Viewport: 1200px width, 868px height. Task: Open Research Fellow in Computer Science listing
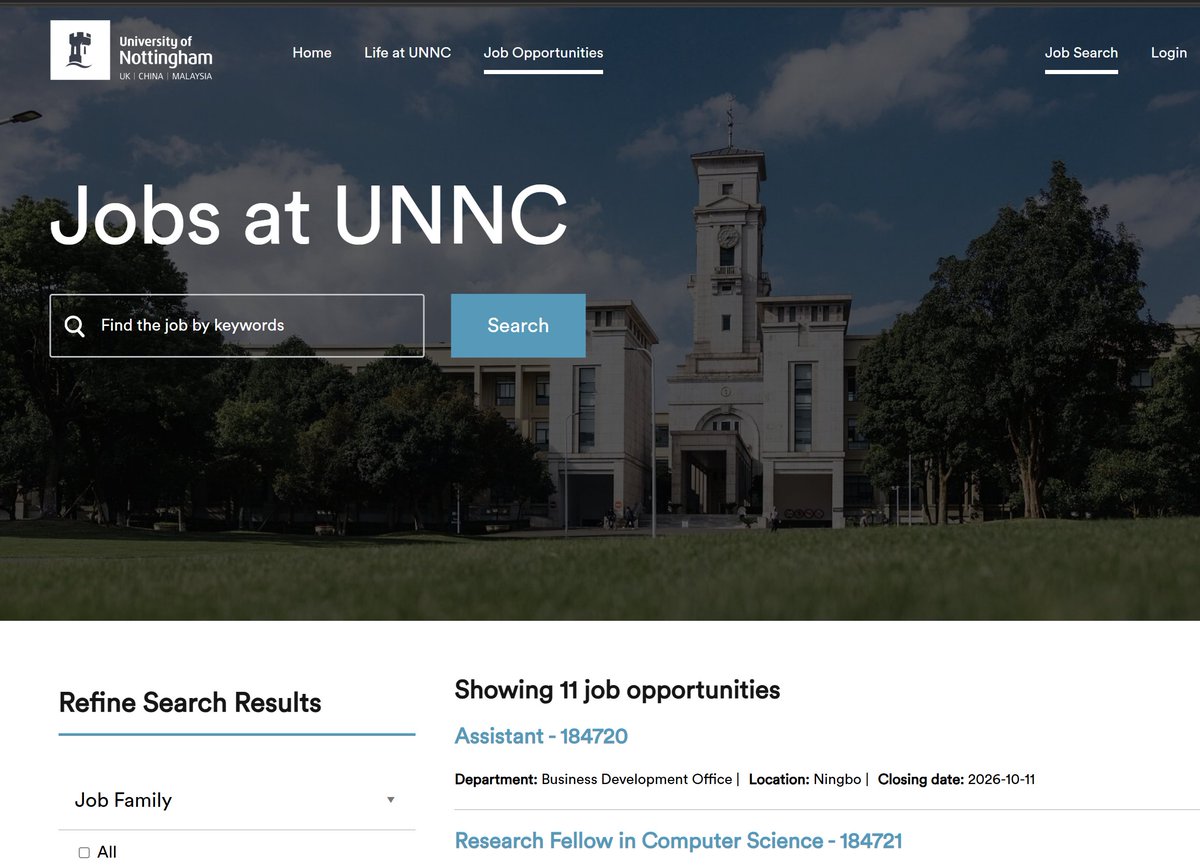pyautogui.click(x=678, y=841)
